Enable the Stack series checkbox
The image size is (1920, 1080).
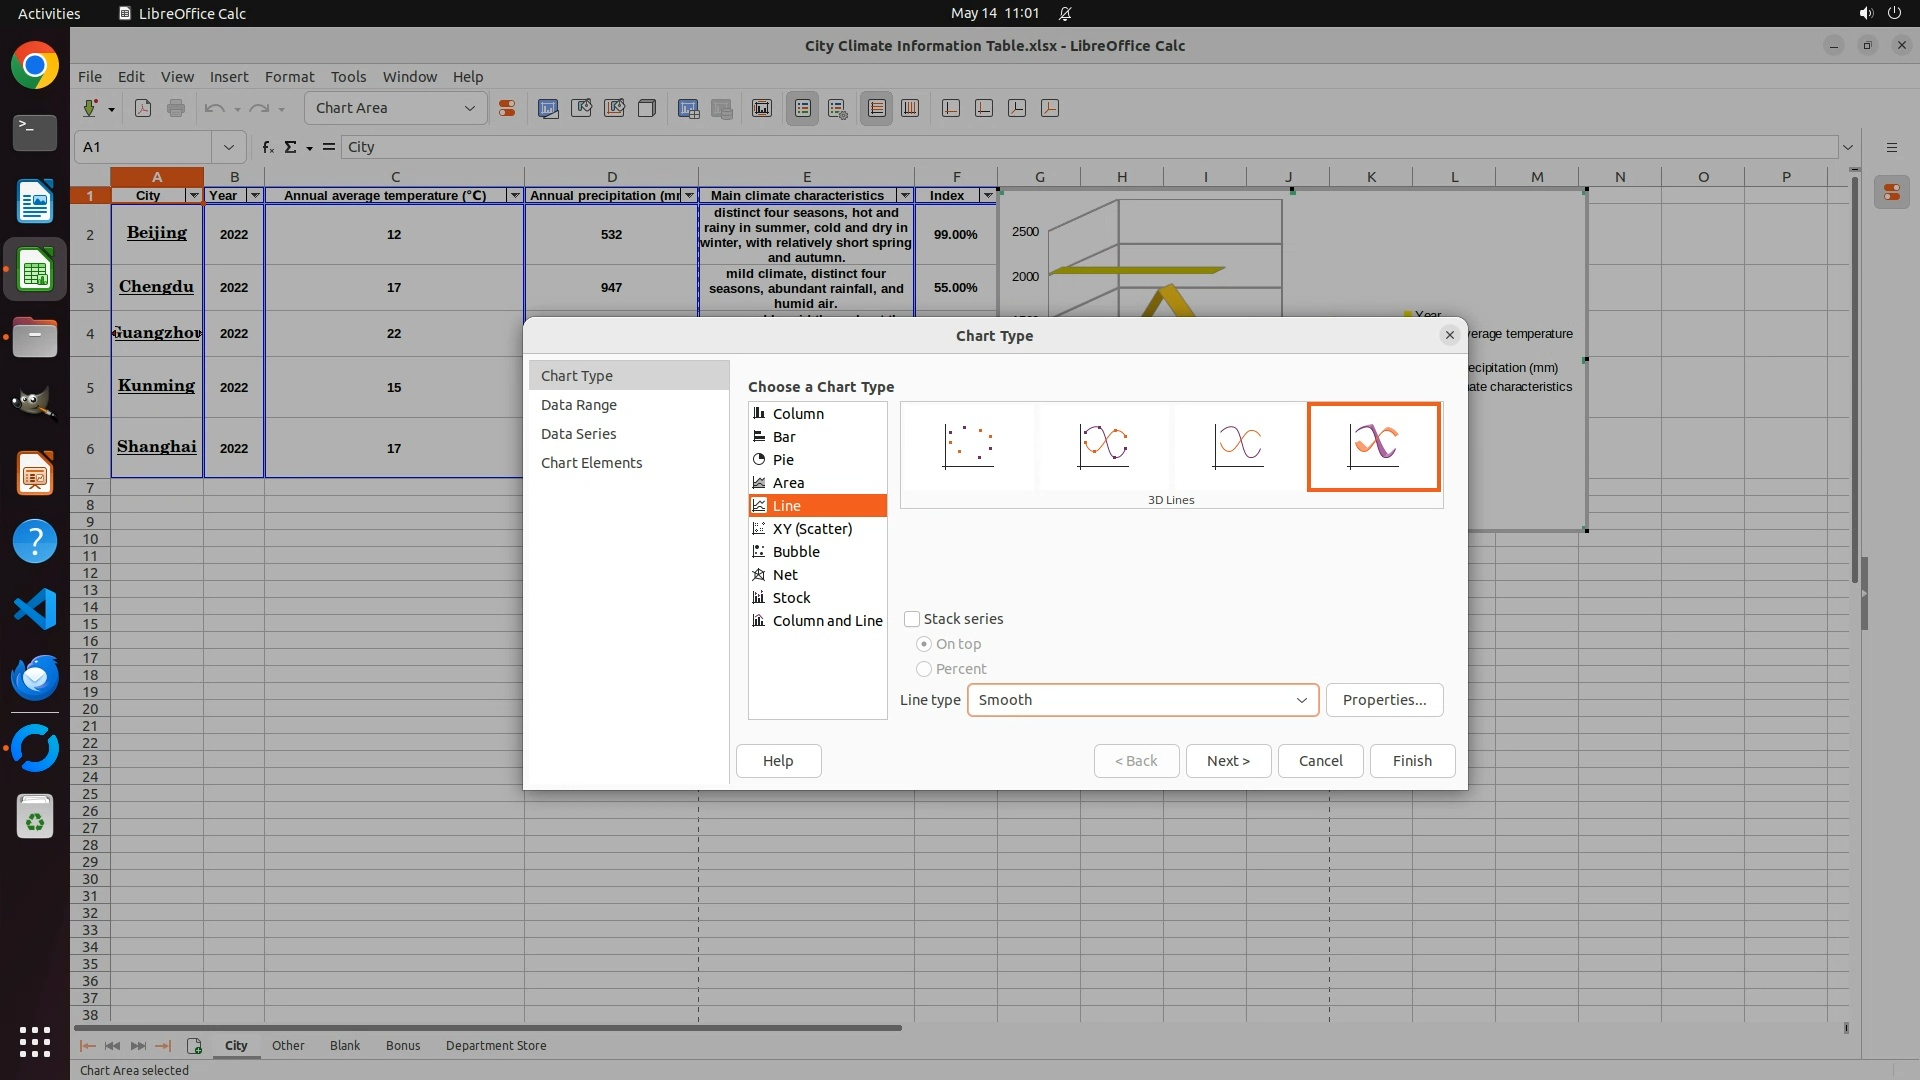(912, 619)
